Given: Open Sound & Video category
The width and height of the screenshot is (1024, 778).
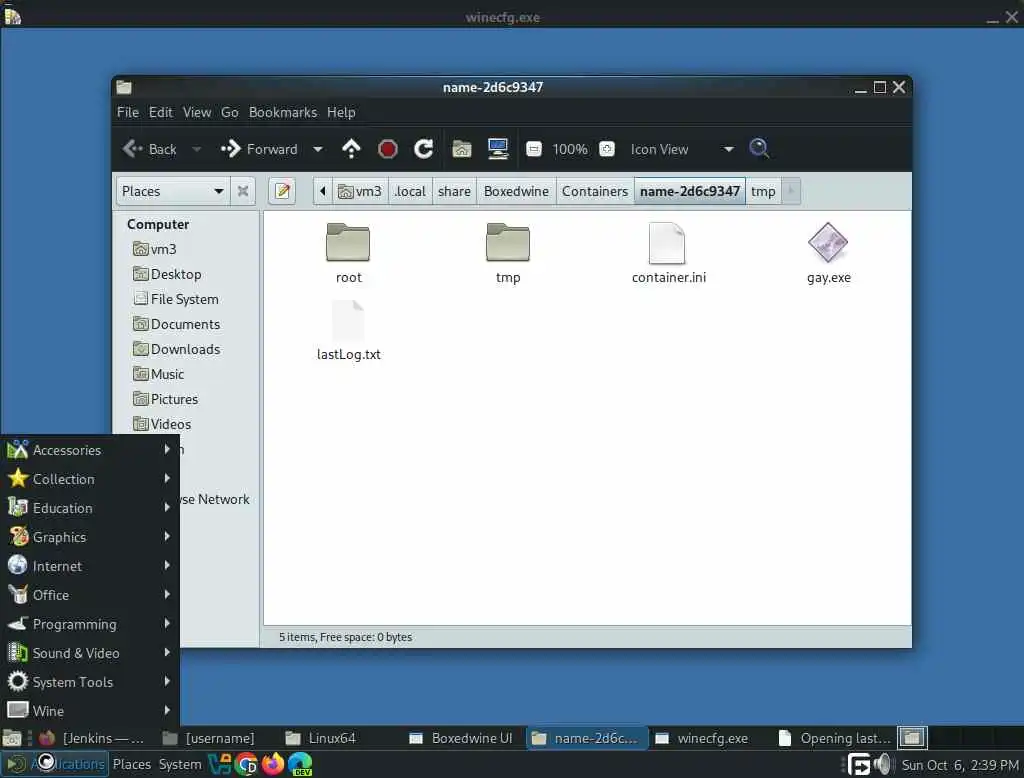Looking at the screenshot, I should click(90, 653).
